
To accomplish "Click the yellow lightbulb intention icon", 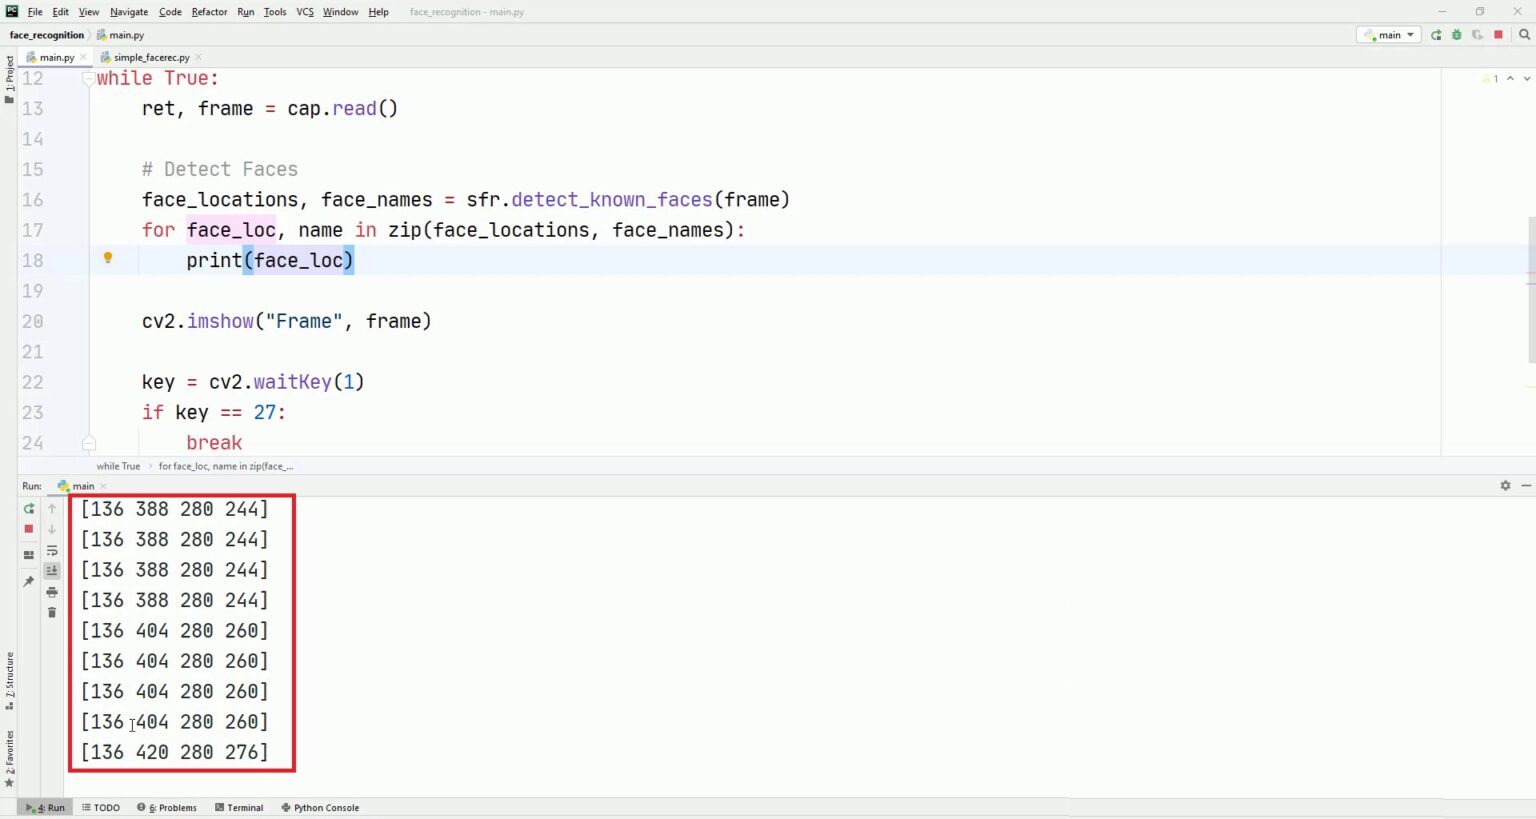I will pyautogui.click(x=108, y=258).
